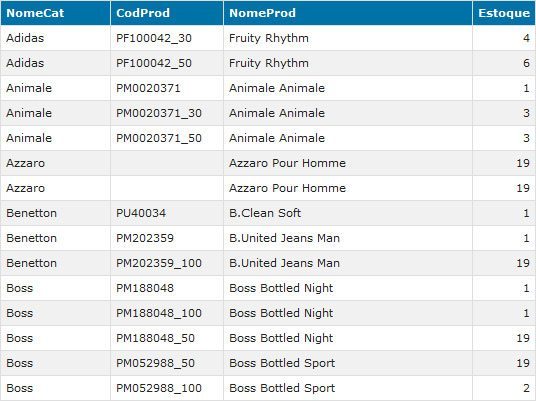
Task: Click the CodProd column header
Action: (x=167, y=13)
